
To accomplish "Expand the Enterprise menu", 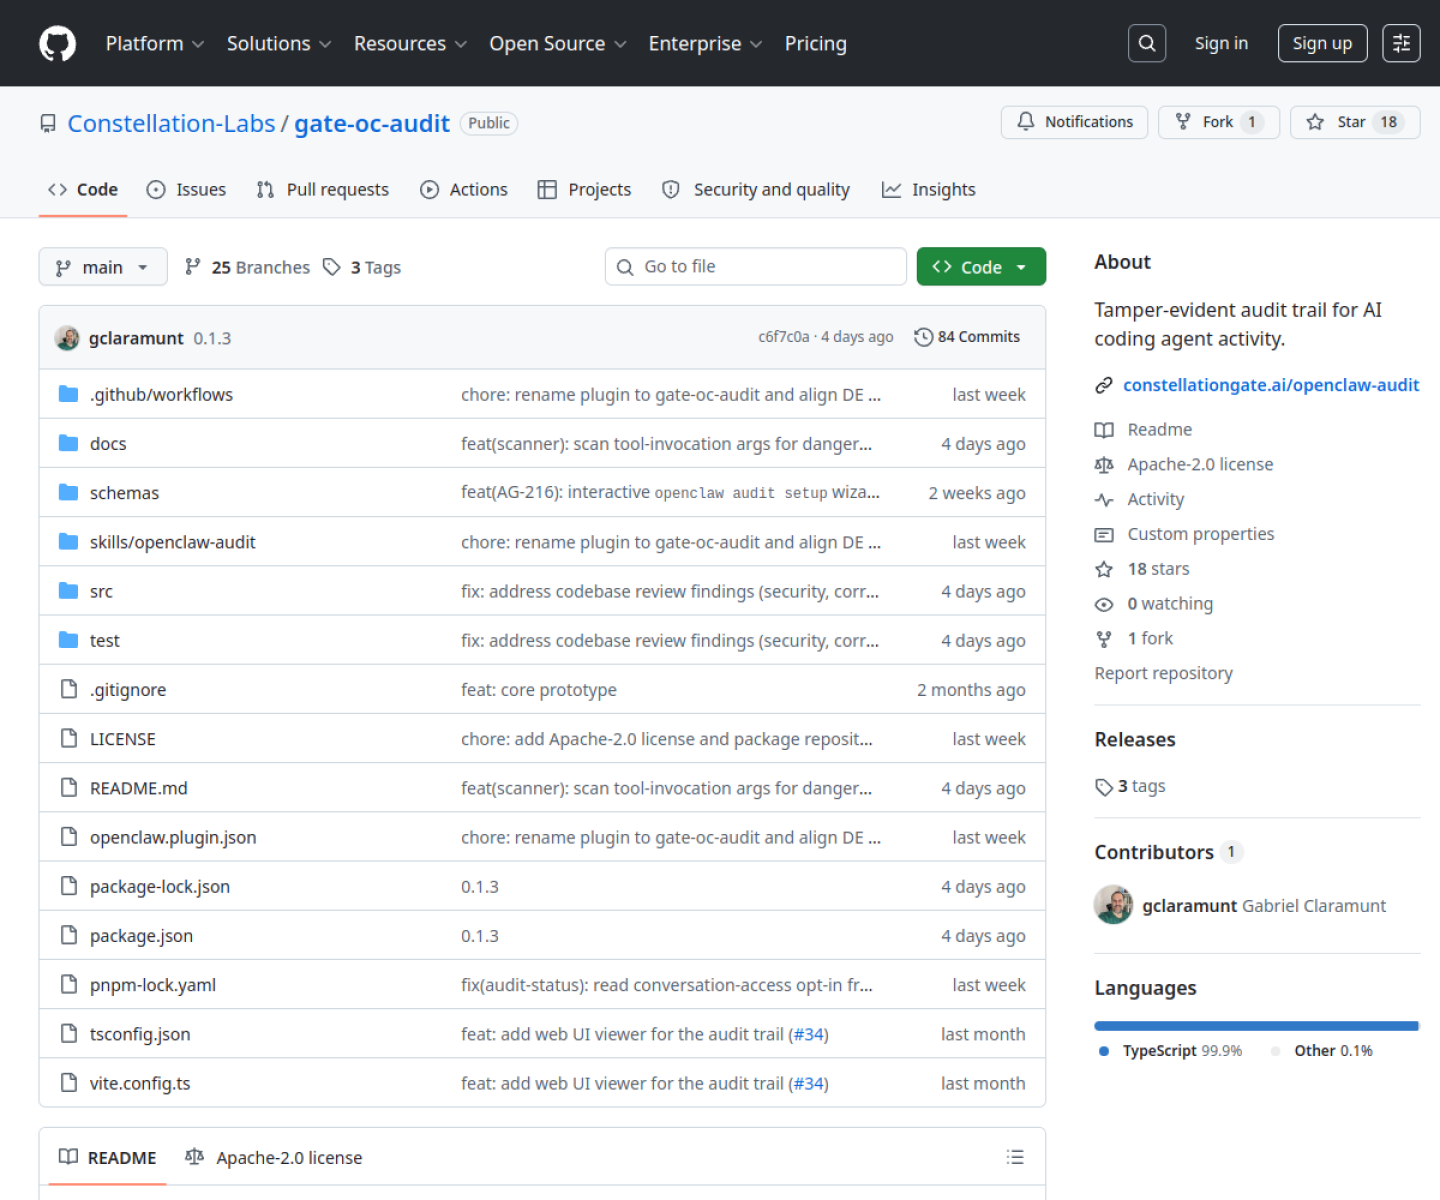I will point(705,44).
